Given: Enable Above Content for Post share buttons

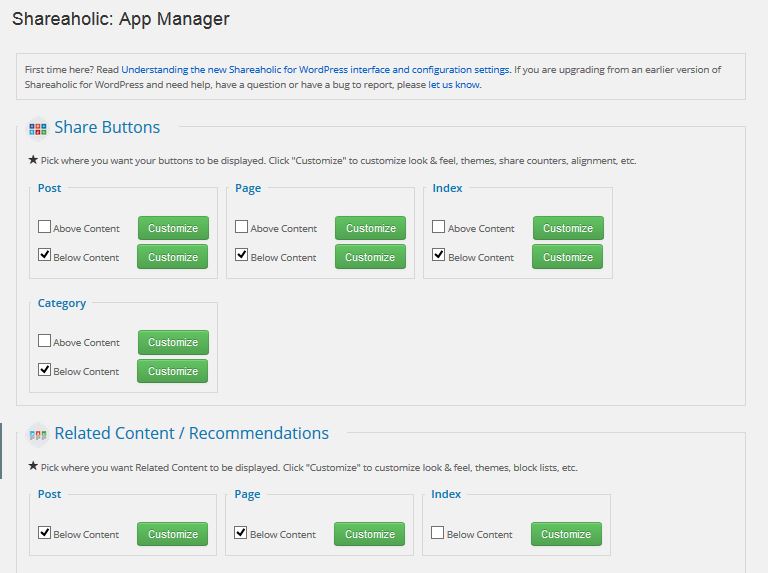Looking at the screenshot, I should (x=45, y=227).
